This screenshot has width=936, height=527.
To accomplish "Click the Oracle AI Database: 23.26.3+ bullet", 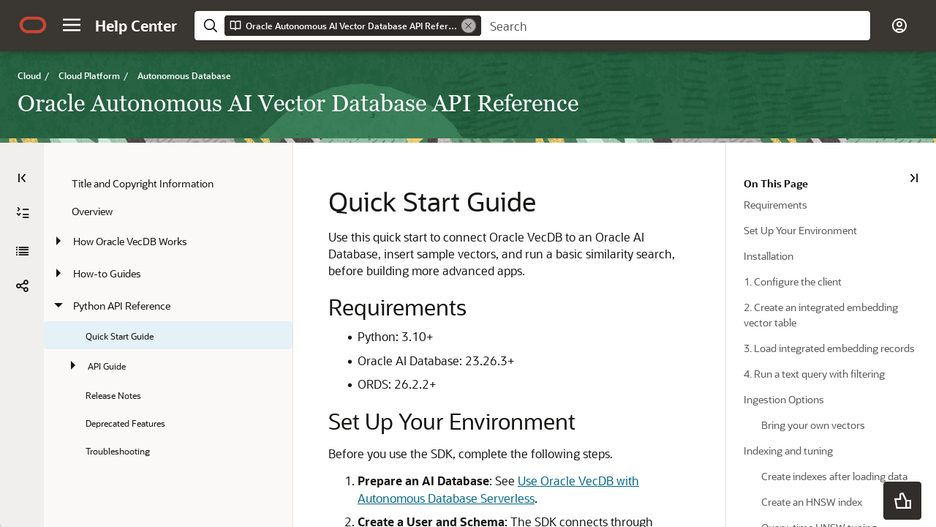I will tap(435, 361).
